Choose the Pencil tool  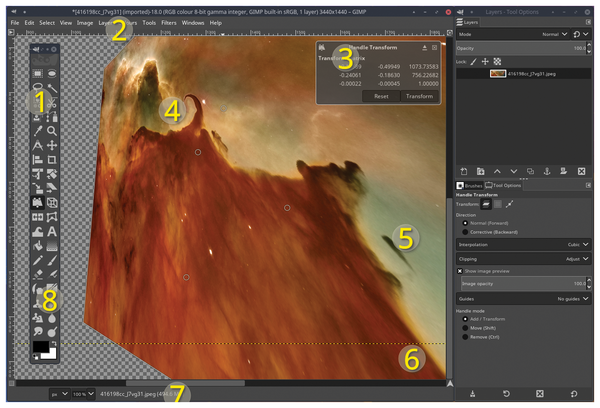pos(38,260)
